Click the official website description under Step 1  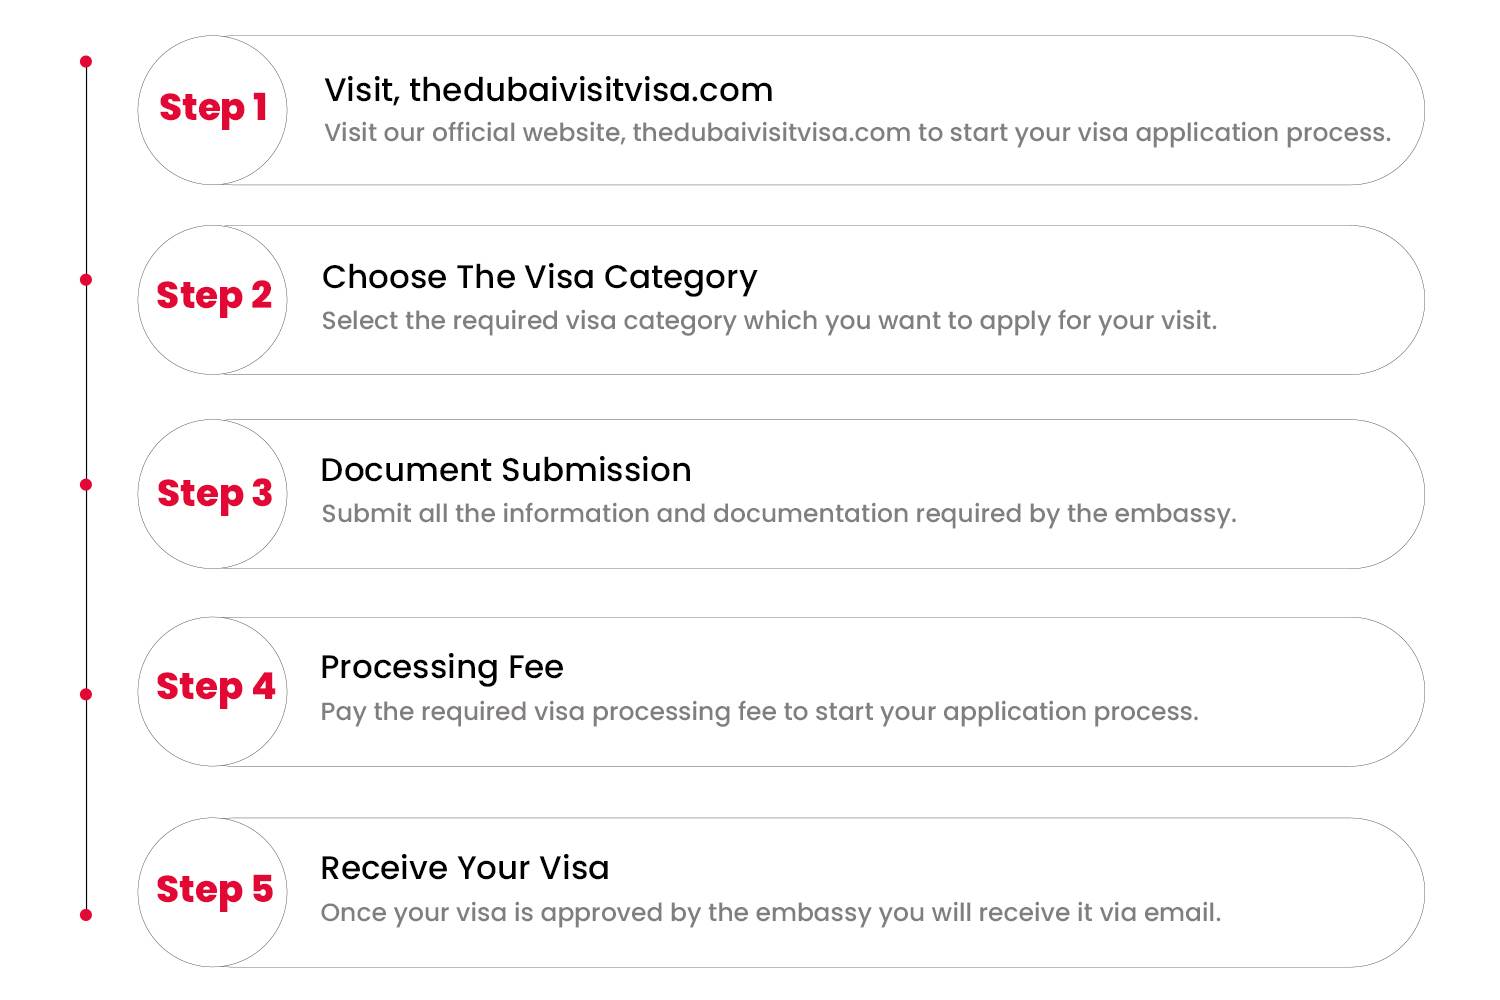click(x=857, y=133)
